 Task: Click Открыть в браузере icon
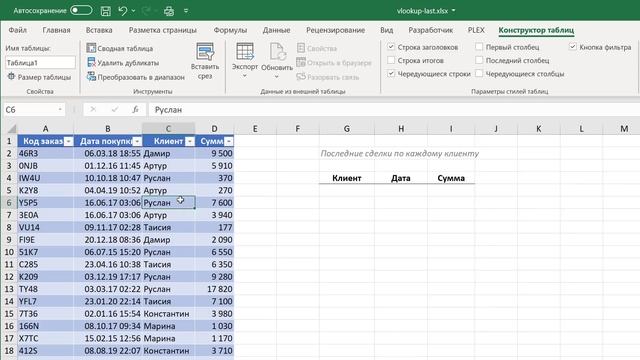coord(301,62)
